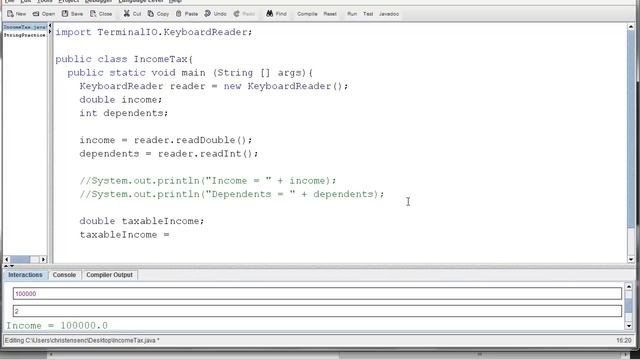
Task: Click the up arrow on the horizontal pane divider
Action: click(x=6, y=266)
